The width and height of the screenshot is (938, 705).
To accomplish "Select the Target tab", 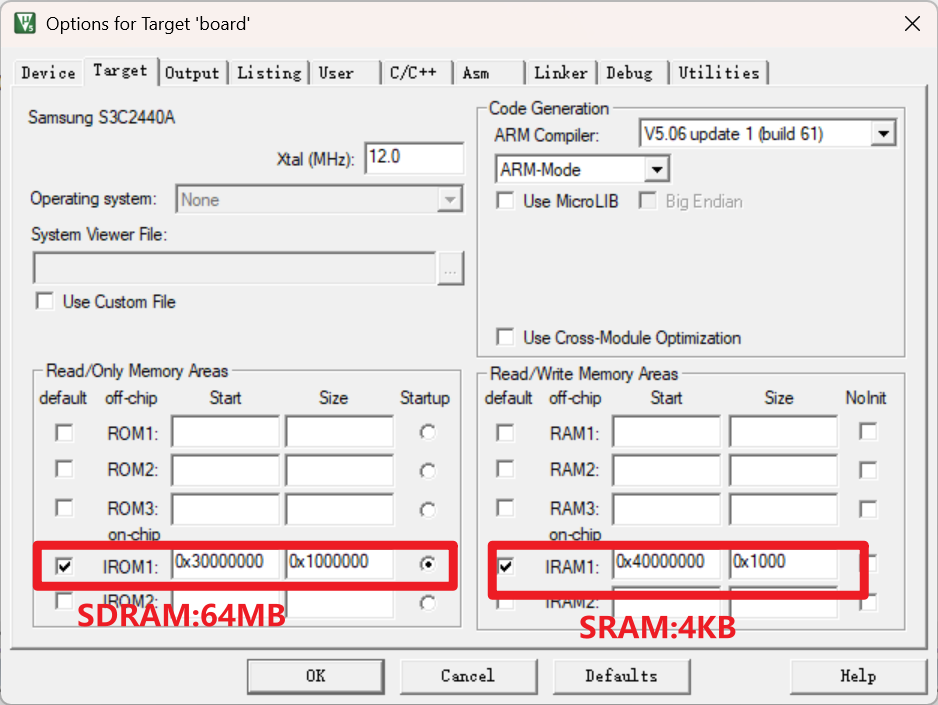I will (121, 71).
